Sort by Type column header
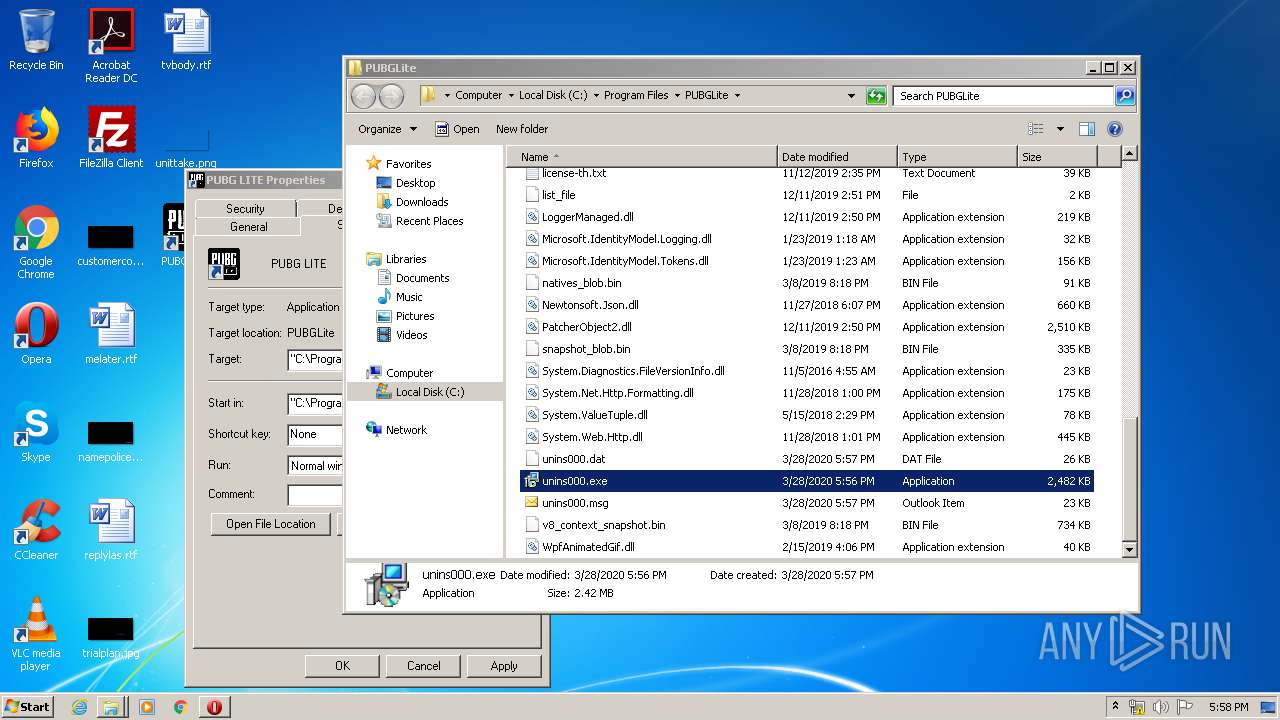The width and height of the screenshot is (1280, 720). click(957, 157)
